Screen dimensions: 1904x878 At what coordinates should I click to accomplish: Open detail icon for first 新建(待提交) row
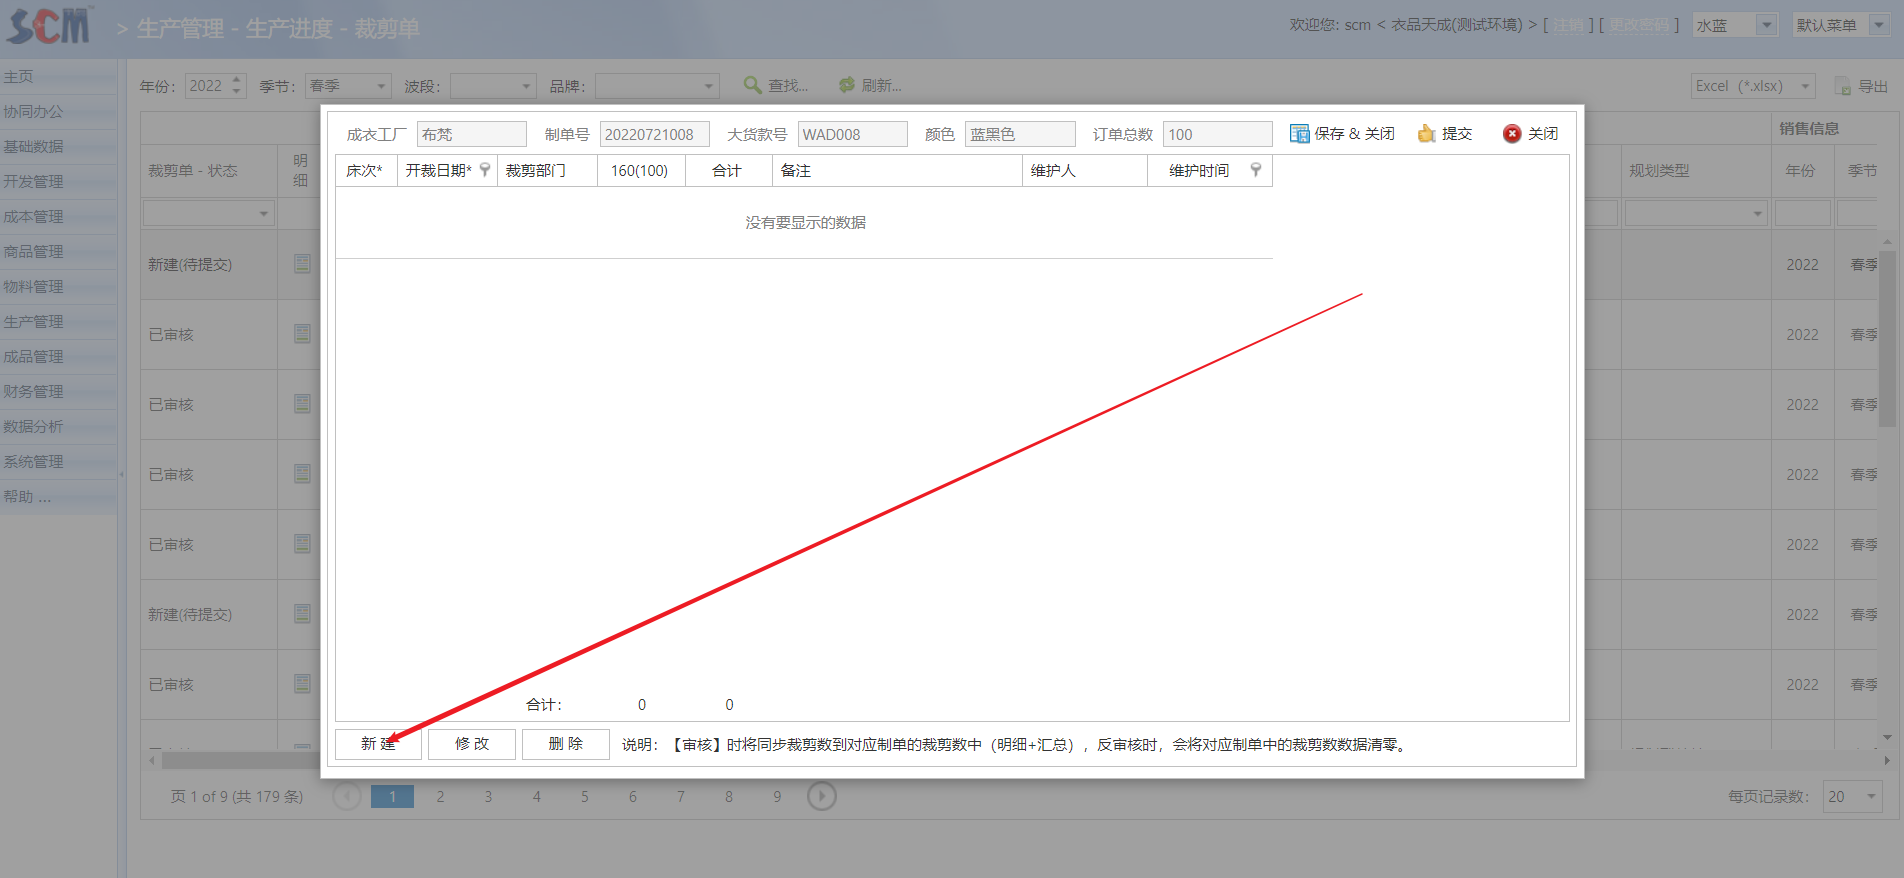point(302,264)
